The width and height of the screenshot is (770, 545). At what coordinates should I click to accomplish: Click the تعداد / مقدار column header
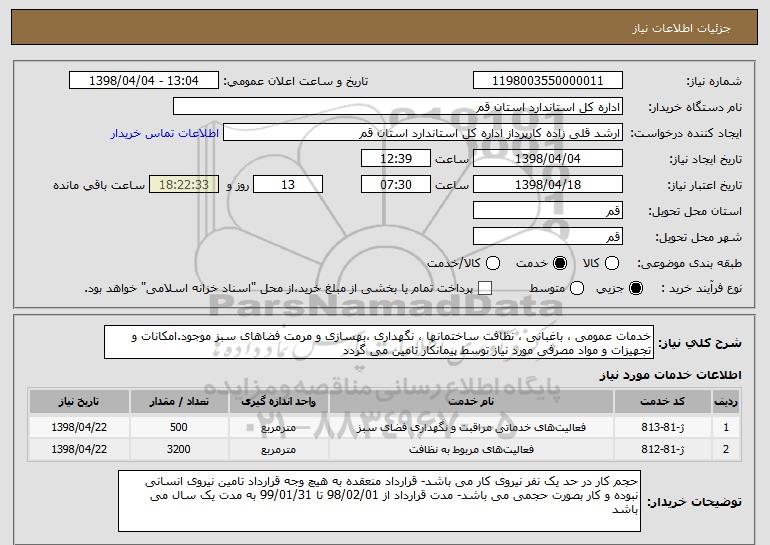click(x=179, y=402)
